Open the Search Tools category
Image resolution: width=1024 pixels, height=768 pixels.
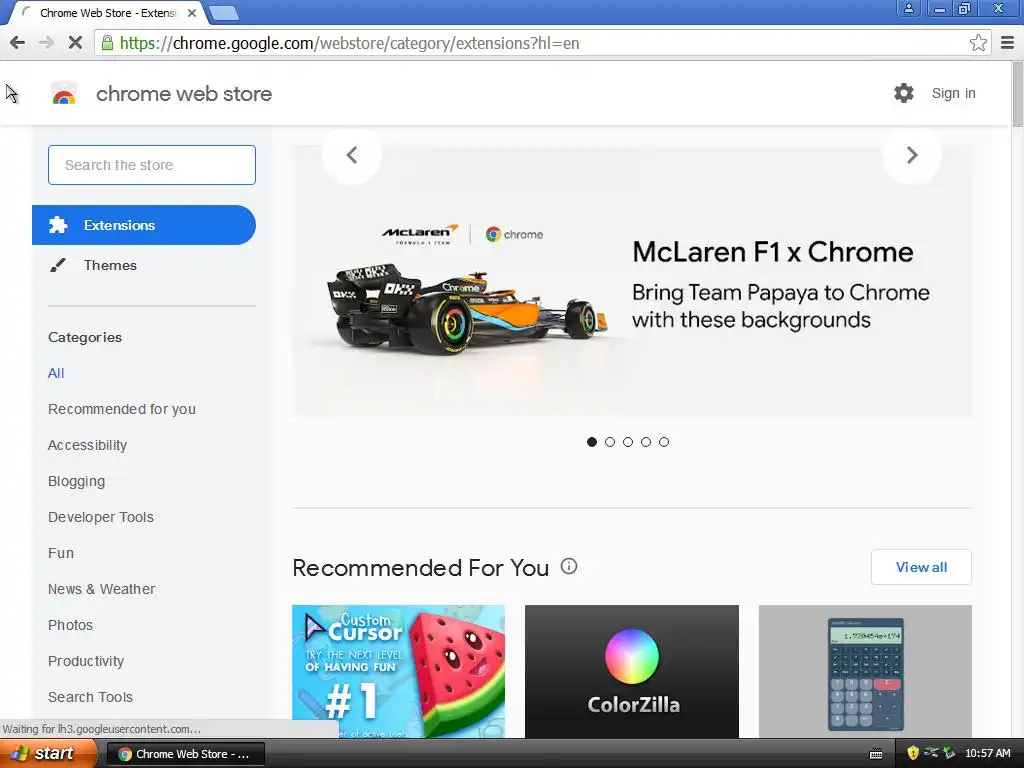90,697
